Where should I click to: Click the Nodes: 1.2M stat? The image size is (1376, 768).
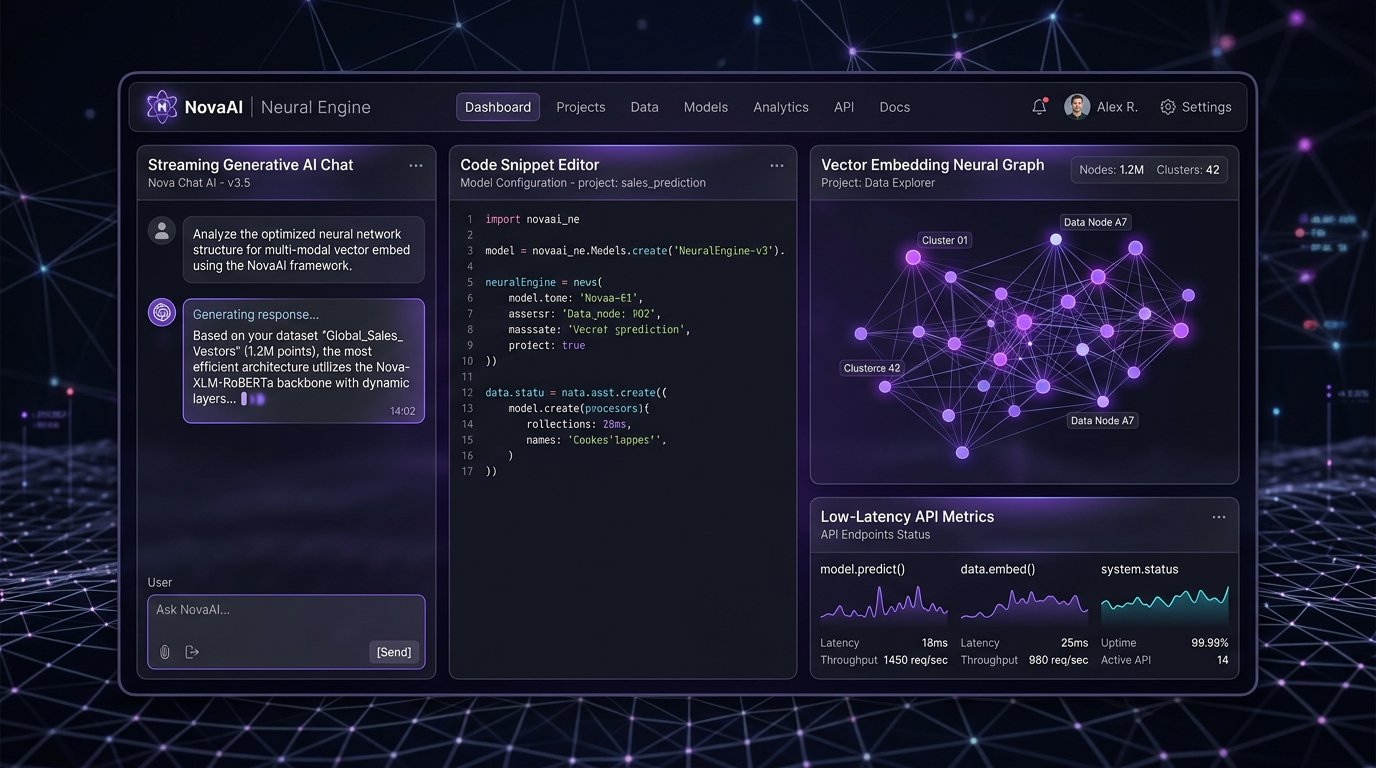(1112, 170)
